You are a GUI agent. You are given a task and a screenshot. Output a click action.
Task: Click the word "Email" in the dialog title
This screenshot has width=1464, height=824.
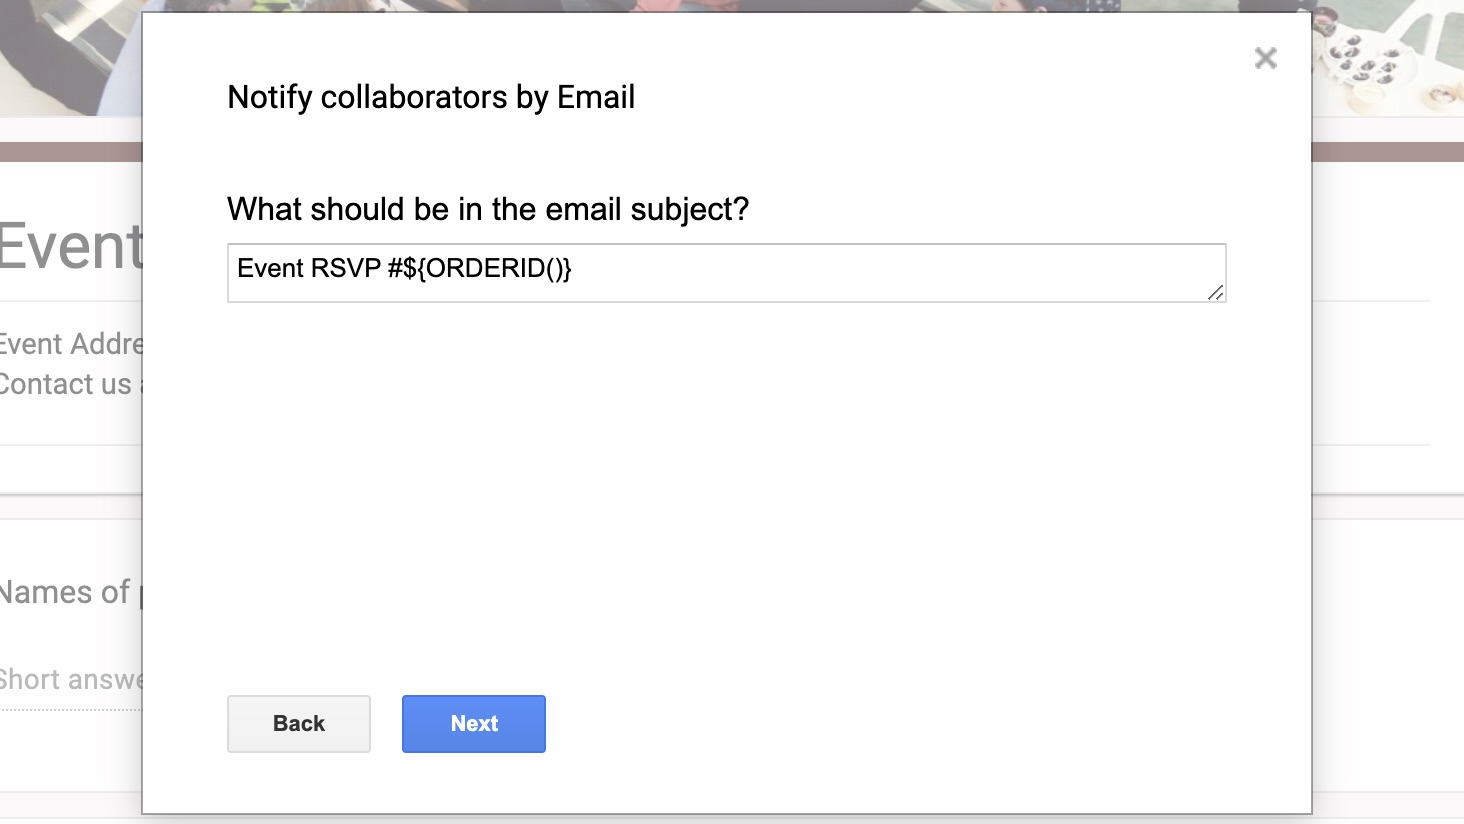point(596,97)
